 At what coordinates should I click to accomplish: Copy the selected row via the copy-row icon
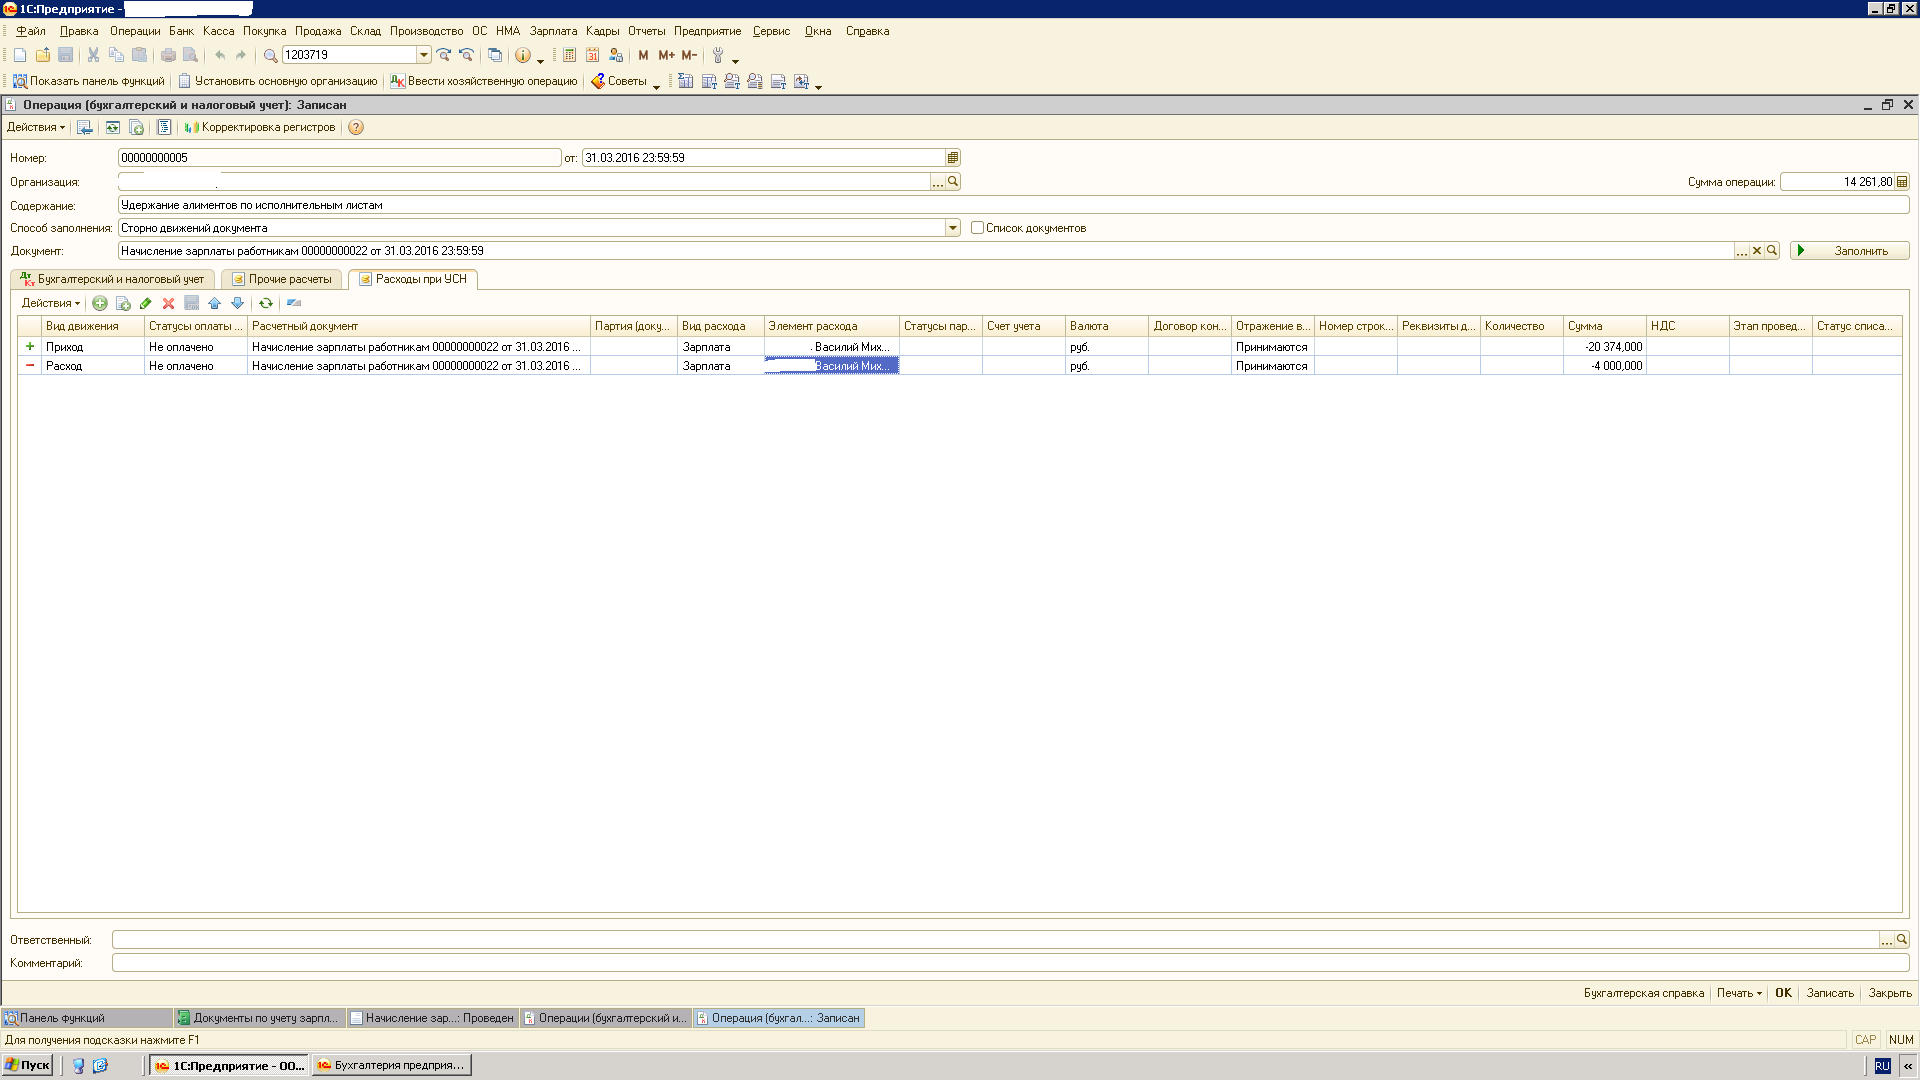pos(123,303)
